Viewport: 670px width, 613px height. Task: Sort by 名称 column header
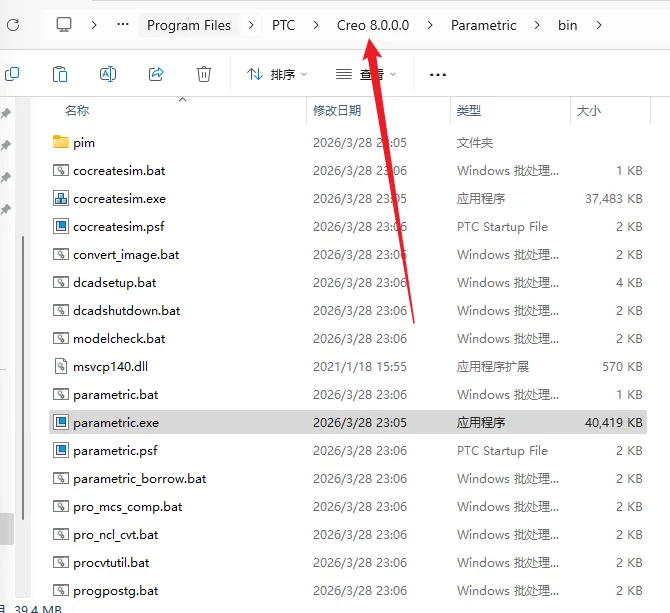77,111
